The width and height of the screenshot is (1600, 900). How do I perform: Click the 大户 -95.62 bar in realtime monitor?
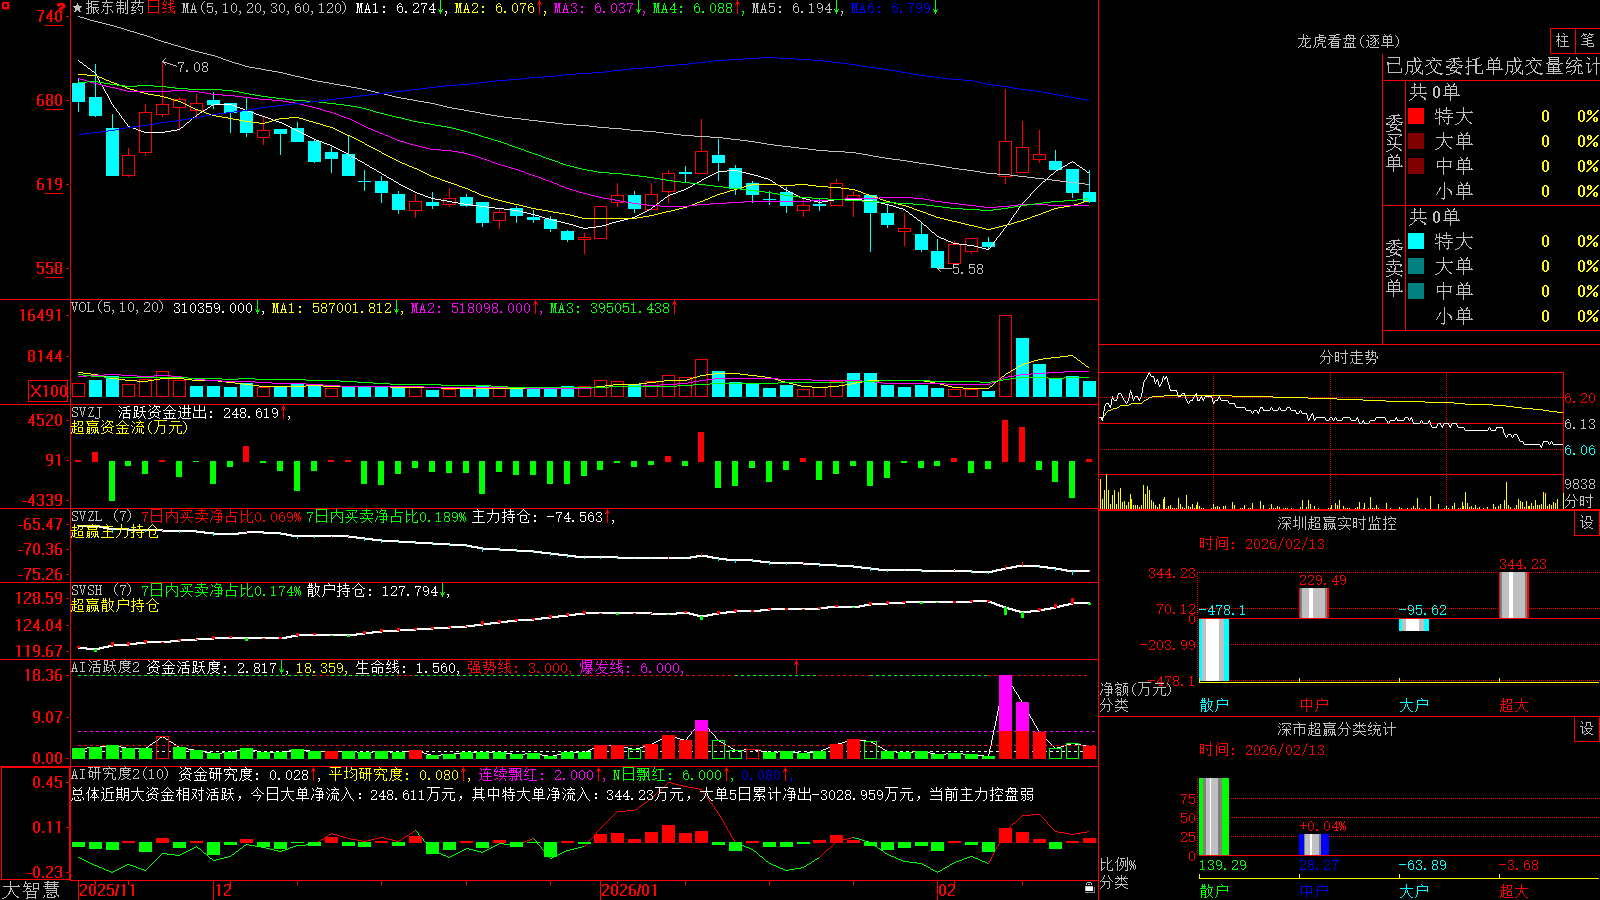pos(1414,625)
